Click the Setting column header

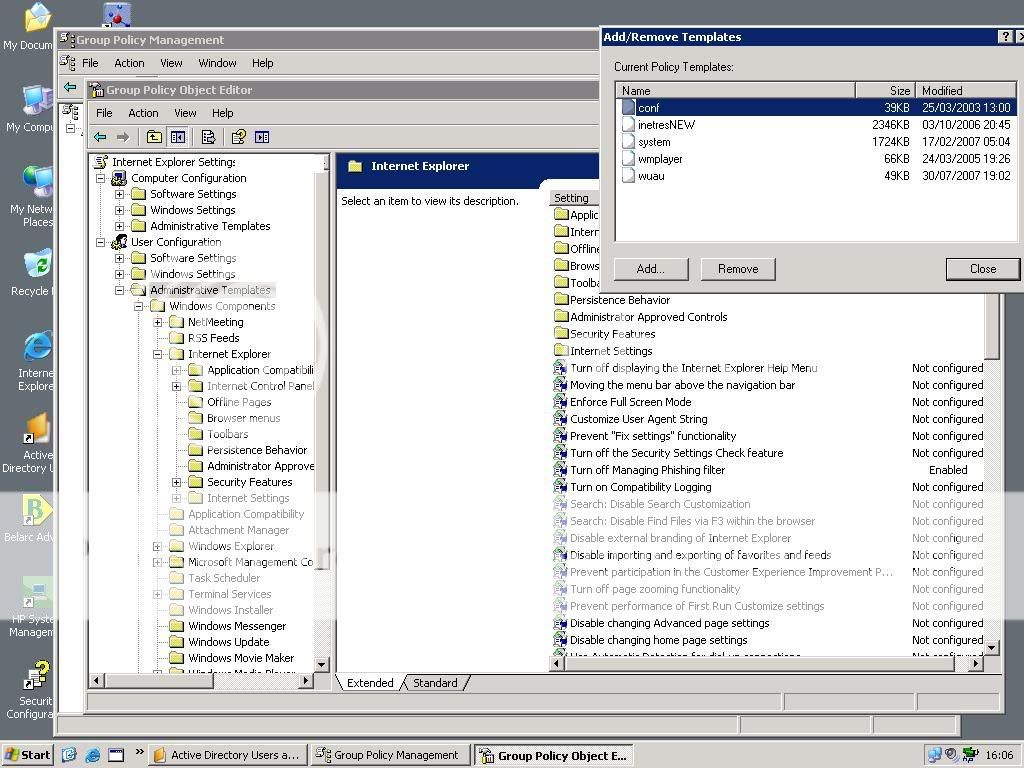574,198
